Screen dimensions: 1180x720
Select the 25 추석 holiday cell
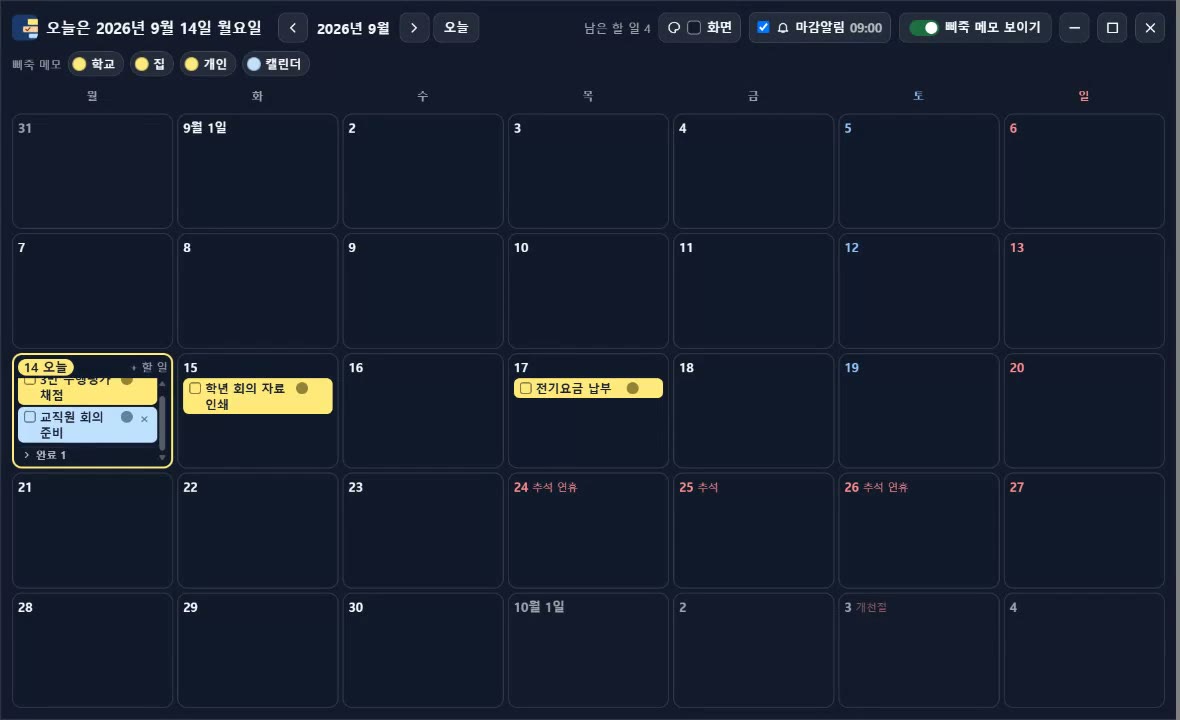coord(753,530)
